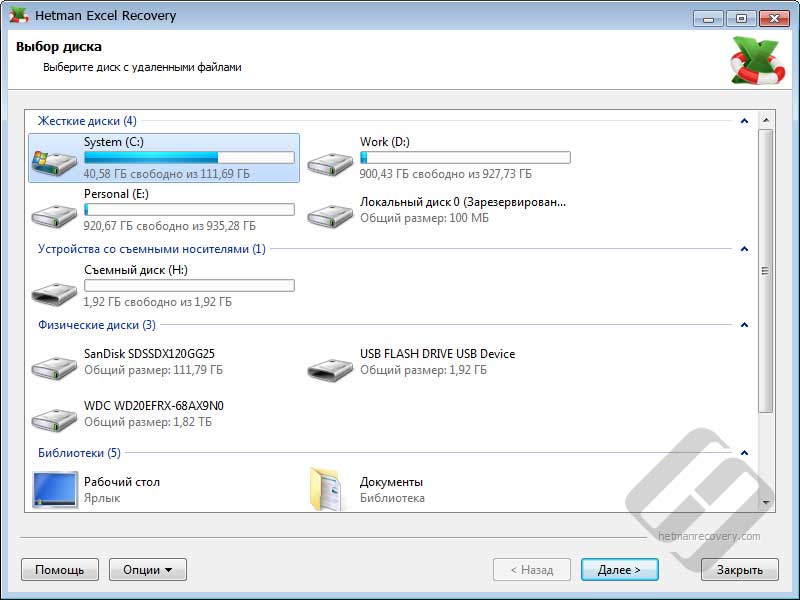Minimize the Hetman Excel Recovery window
Image resolution: width=800 pixels, height=600 pixels.
tap(708, 19)
